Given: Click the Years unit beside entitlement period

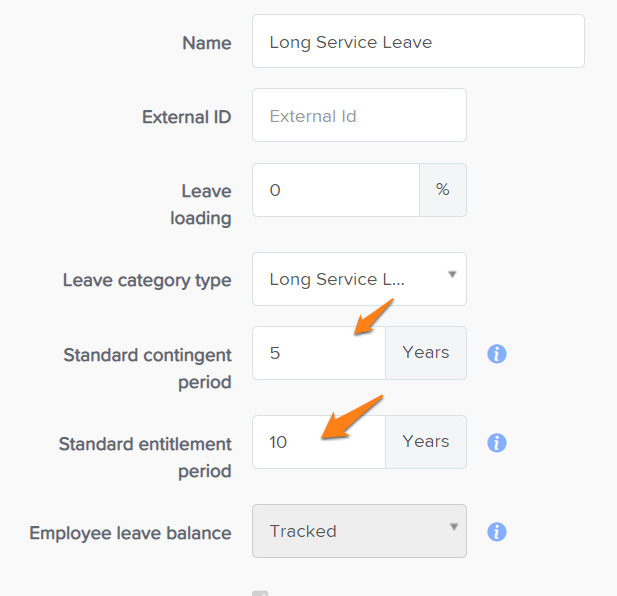Looking at the screenshot, I should pyautogui.click(x=426, y=442).
